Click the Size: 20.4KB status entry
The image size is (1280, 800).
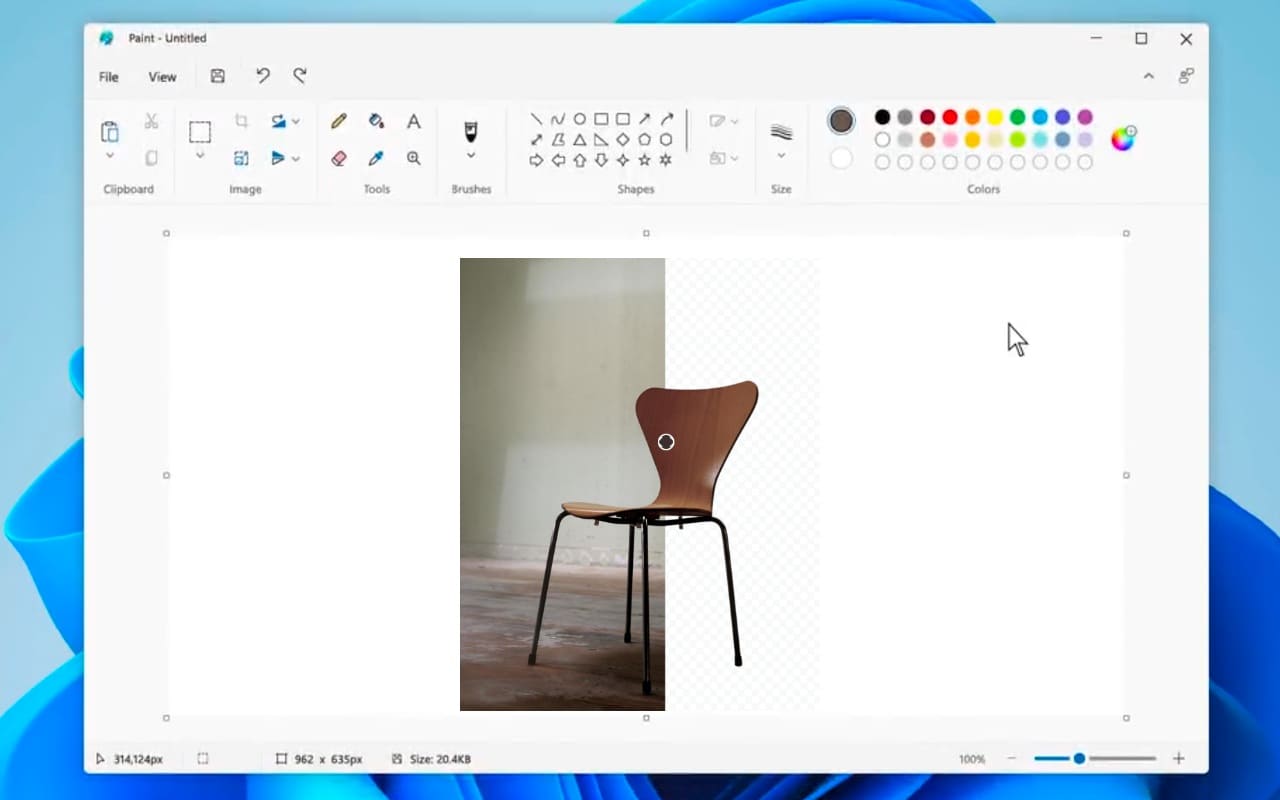pos(431,760)
